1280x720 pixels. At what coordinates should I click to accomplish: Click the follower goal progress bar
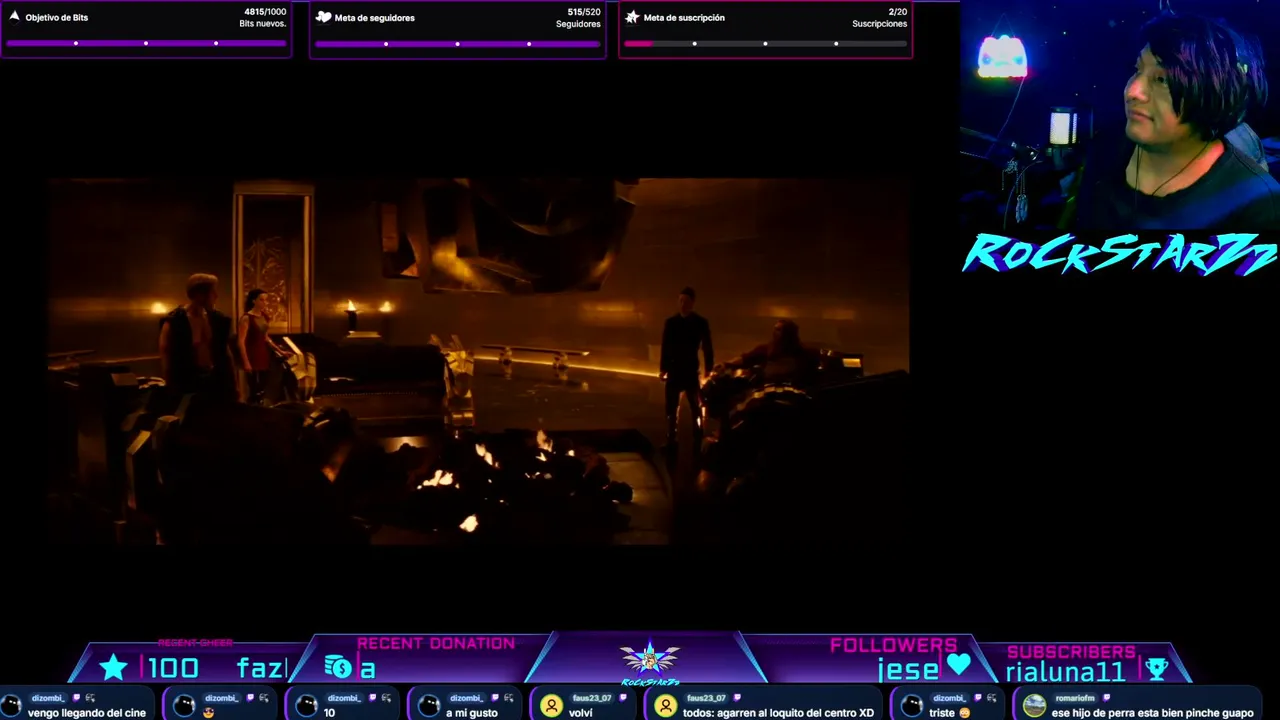458,43
